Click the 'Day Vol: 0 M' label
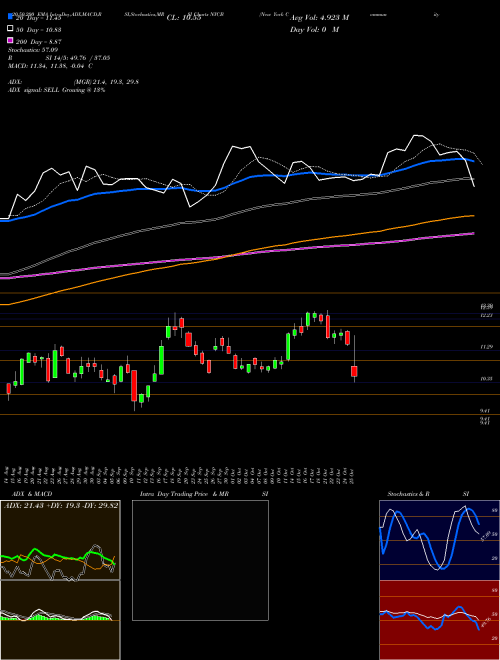The height and width of the screenshot is (660, 500). tap(314, 29)
